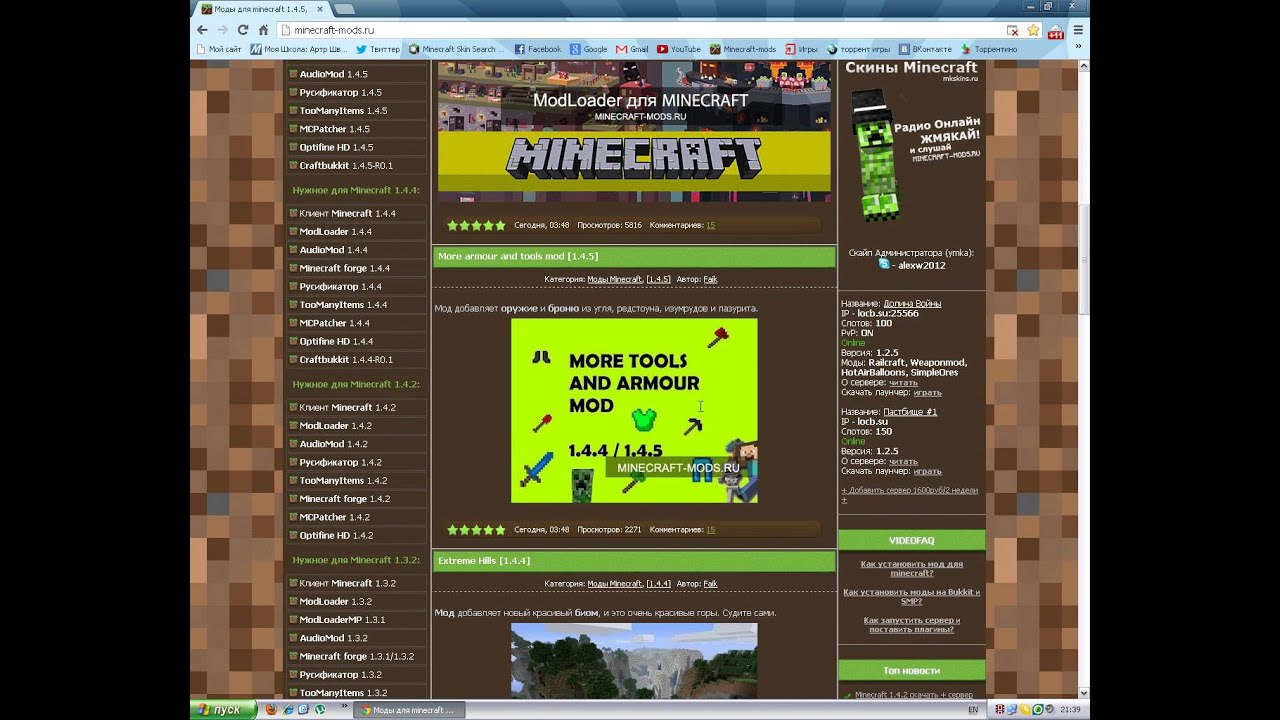This screenshot has width=1280, height=720.
Task: Open the Facebook bookmark
Action: pyautogui.click(x=538, y=49)
